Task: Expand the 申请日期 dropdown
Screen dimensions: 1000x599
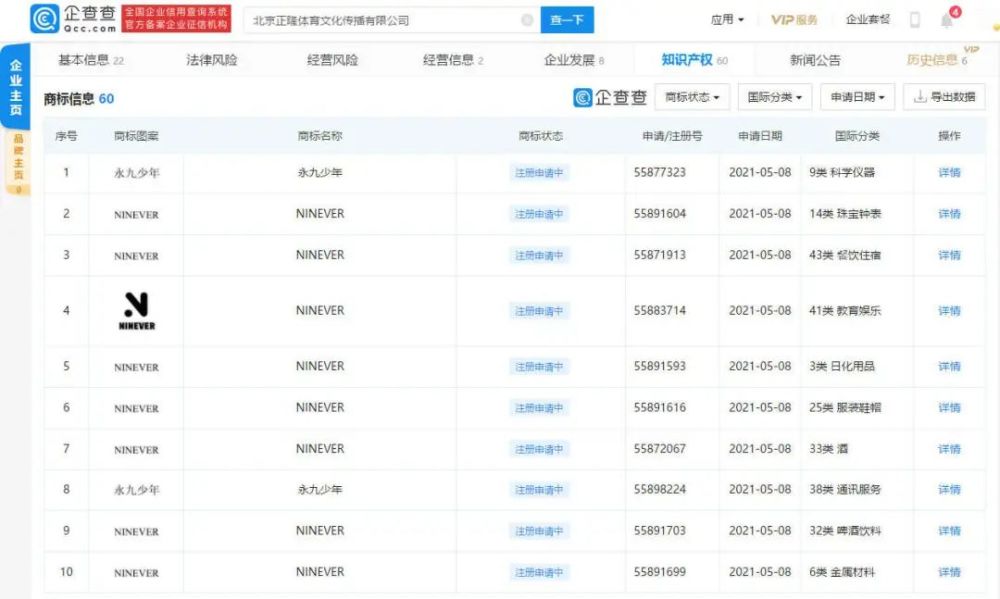Action: point(858,97)
